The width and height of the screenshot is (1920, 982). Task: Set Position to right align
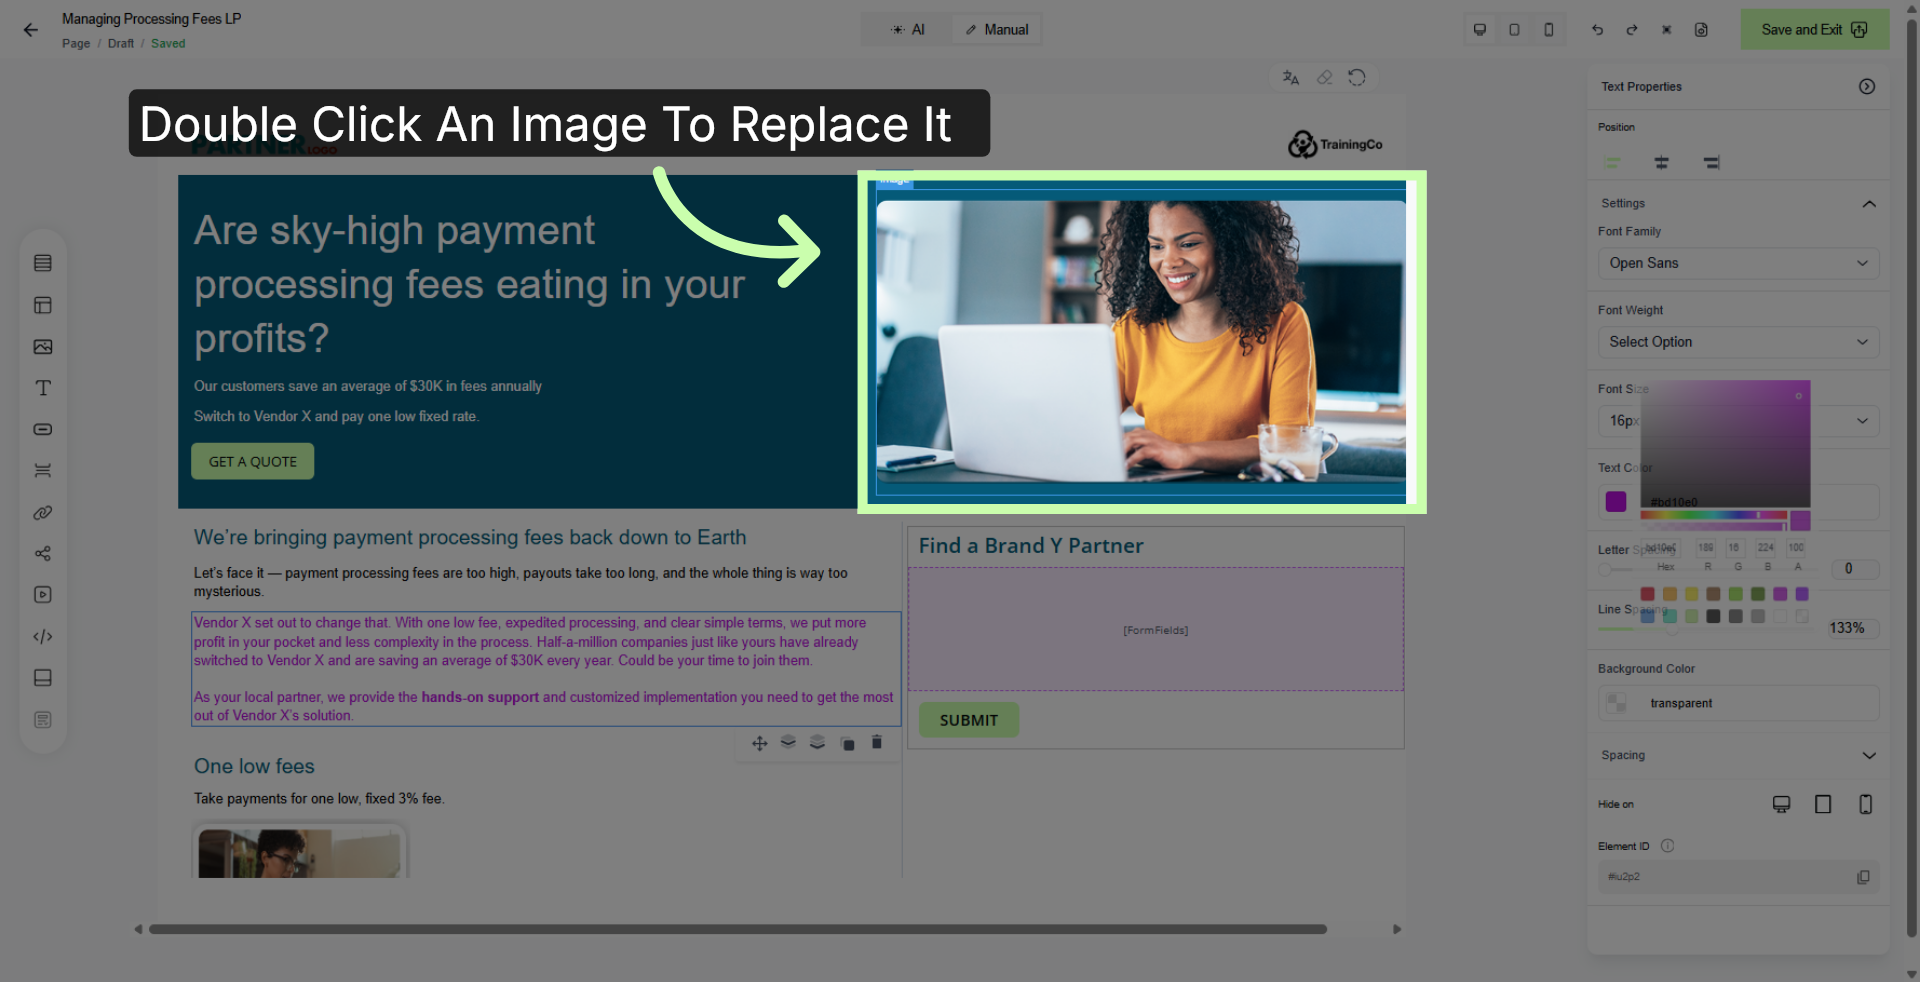(1711, 162)
